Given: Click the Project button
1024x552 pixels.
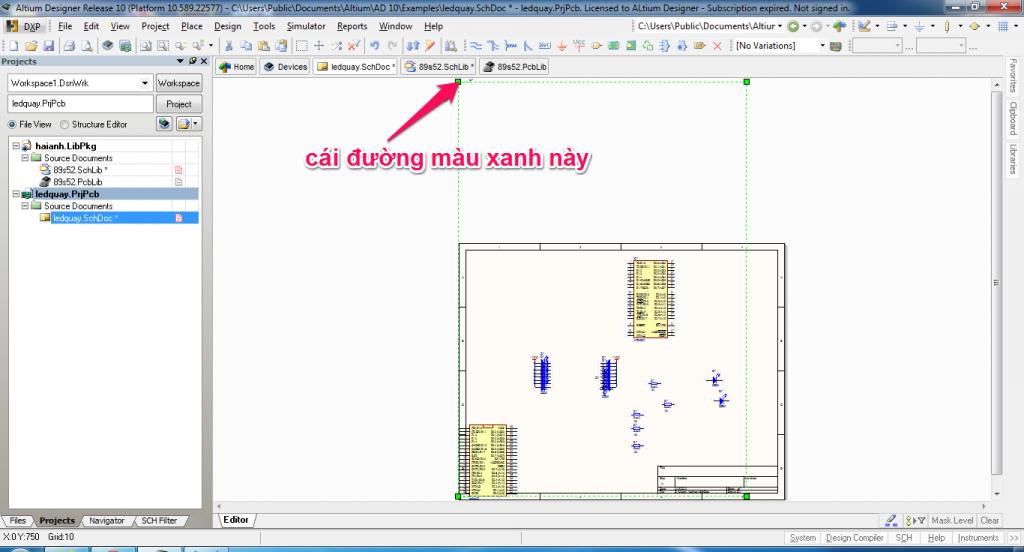Looking at the screenshot, I should [178, 104].
